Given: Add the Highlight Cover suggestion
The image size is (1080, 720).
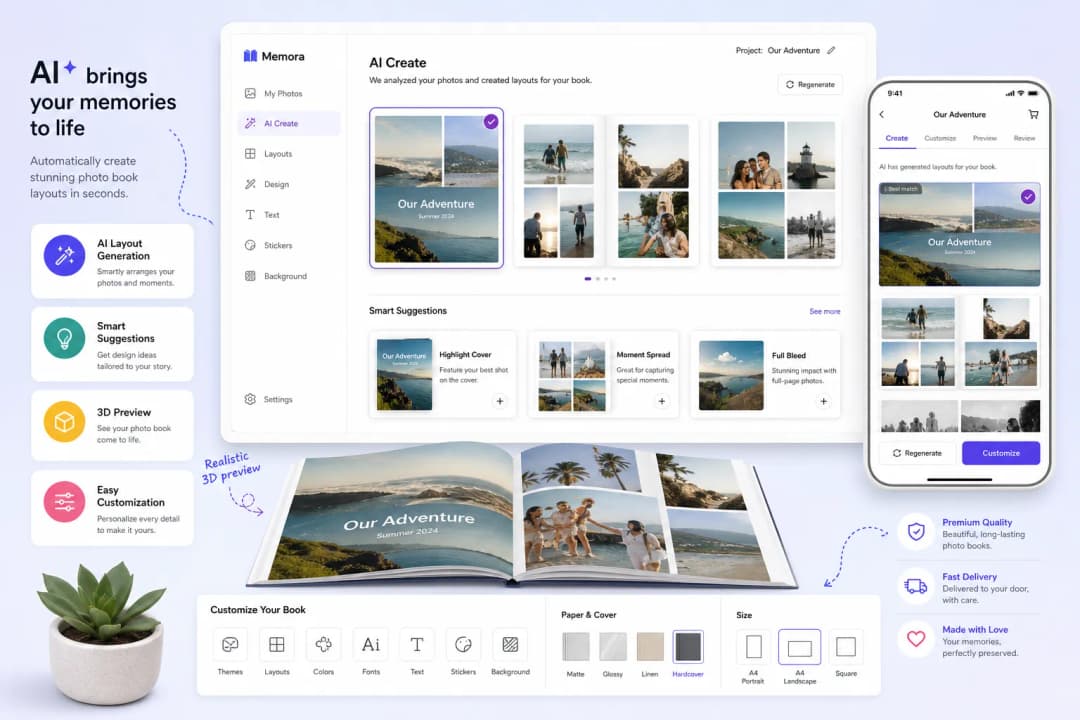Looking at the screenshot, I should (500, 401).
